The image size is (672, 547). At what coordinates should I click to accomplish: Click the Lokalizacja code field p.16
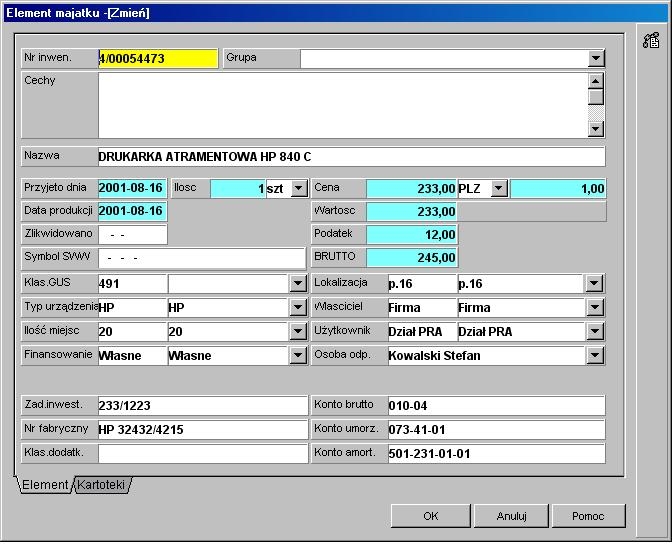click(x=422, y=283)
